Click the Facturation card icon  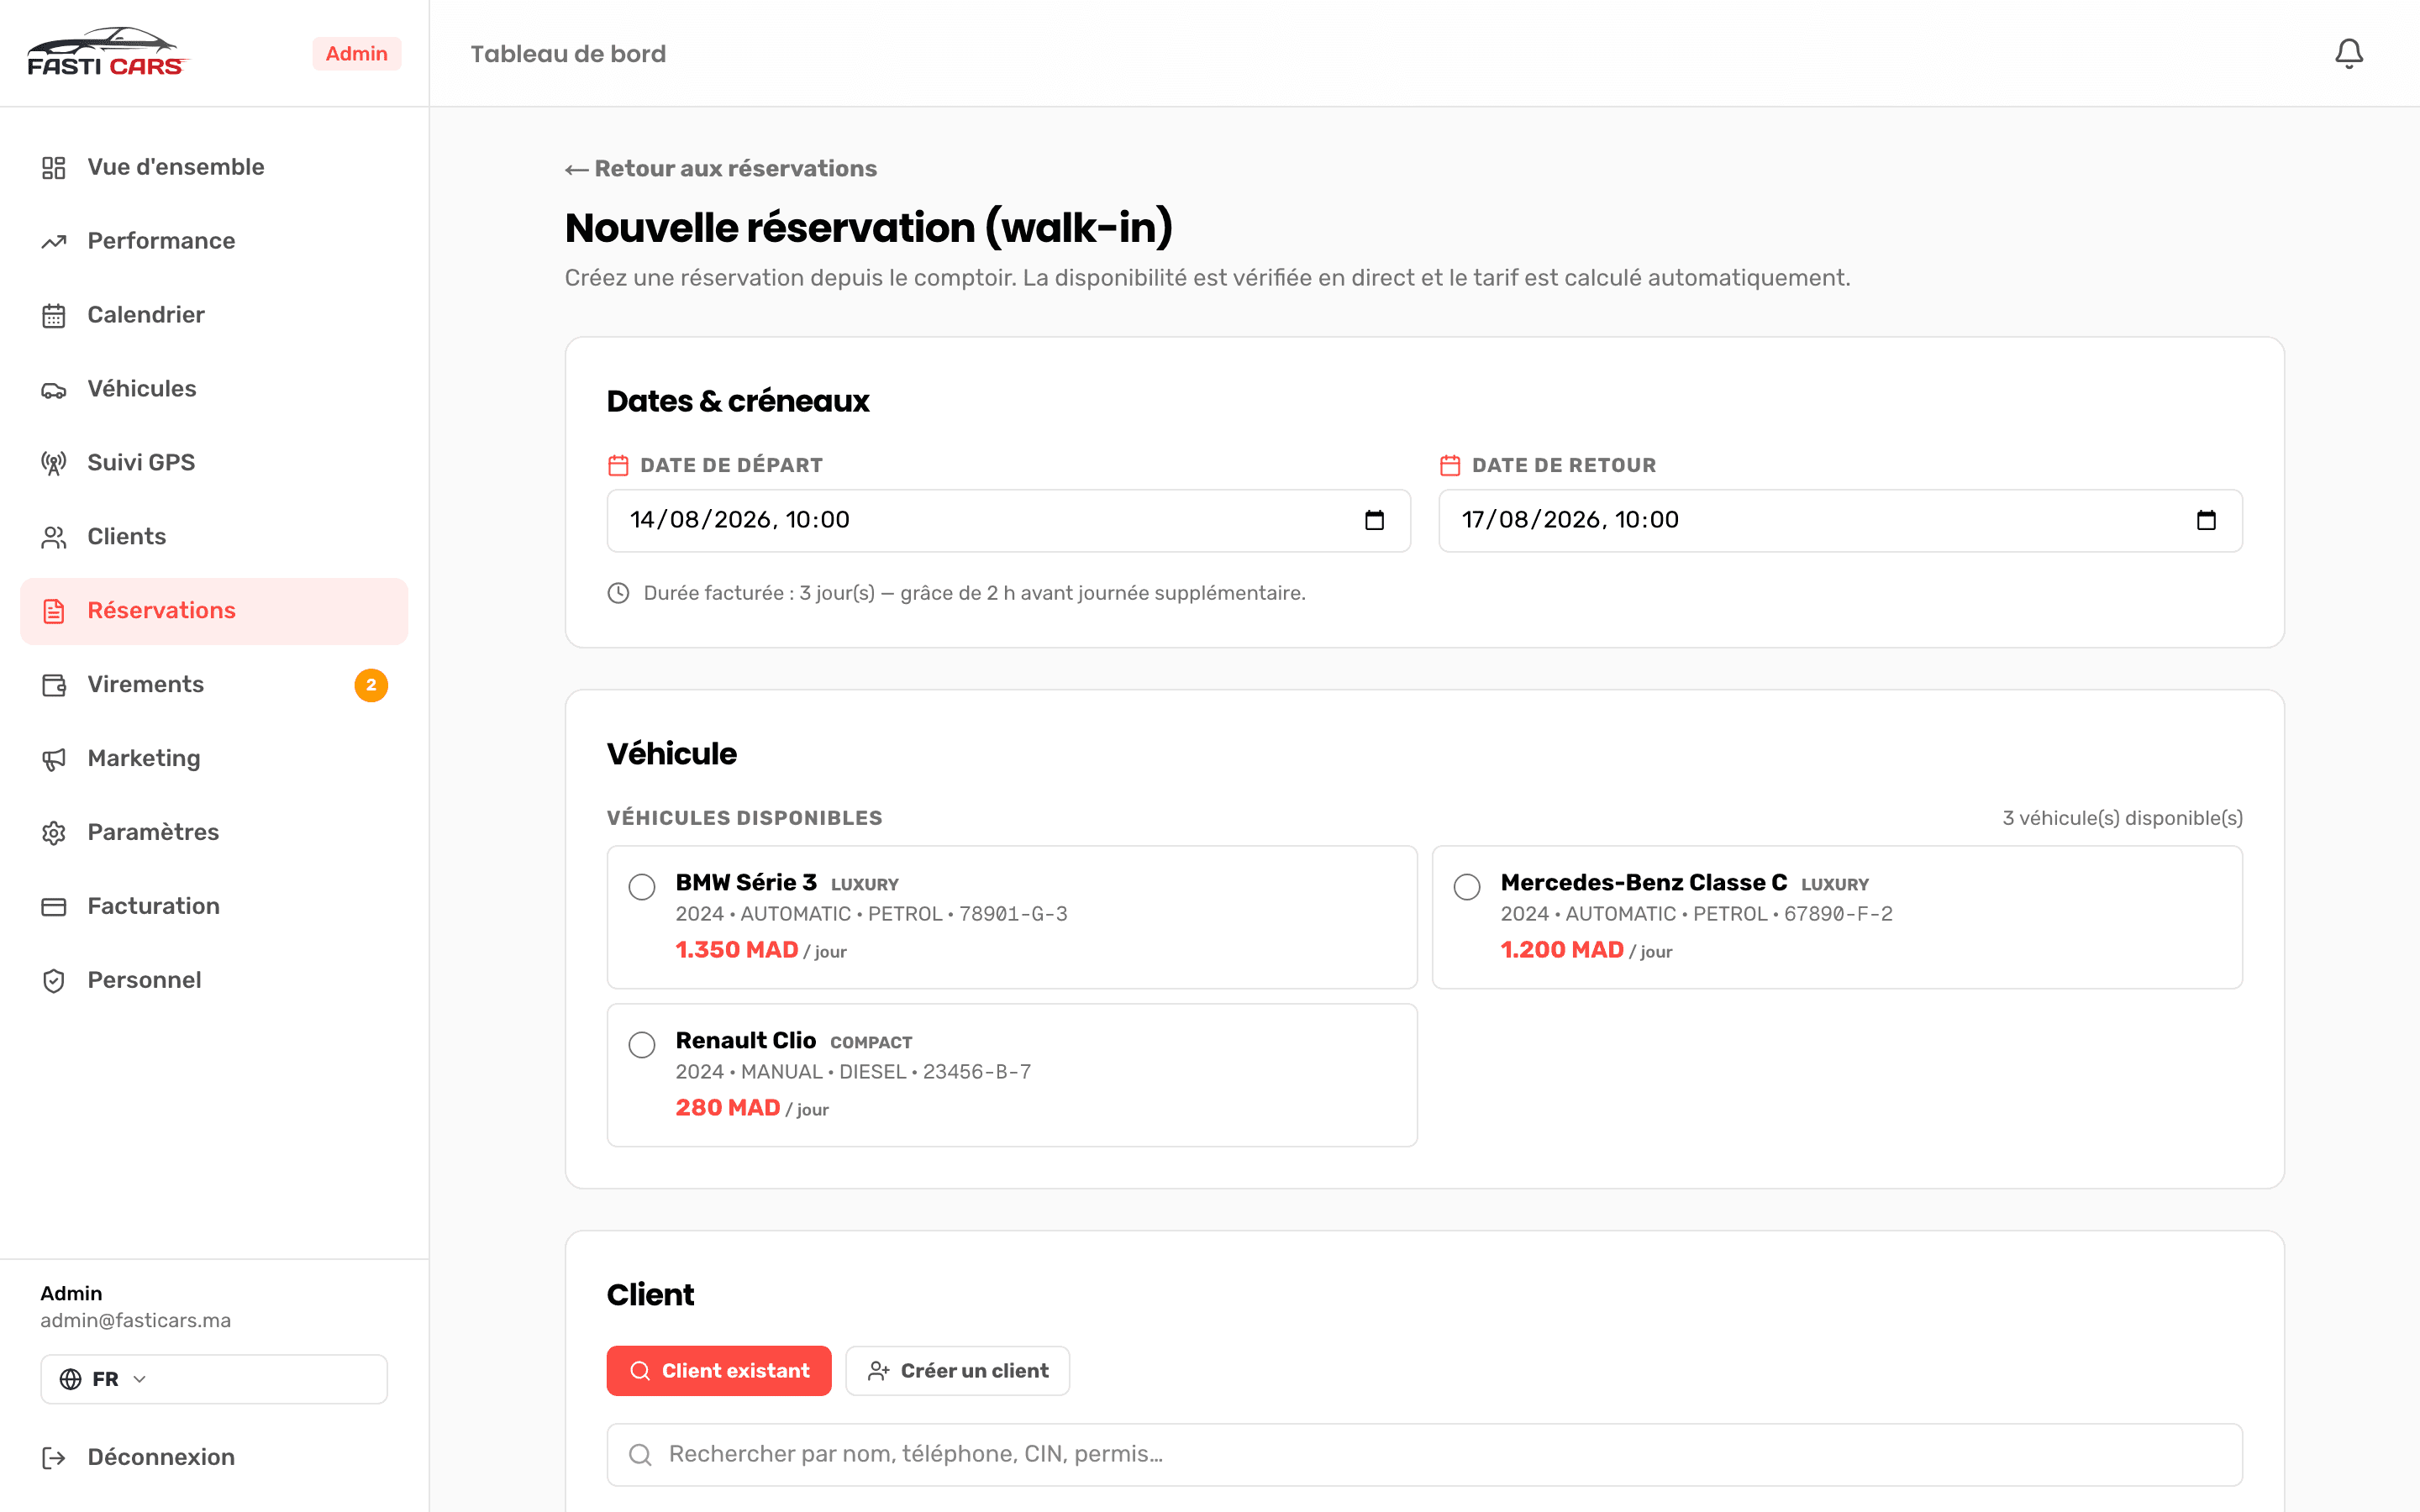[54, 907]
